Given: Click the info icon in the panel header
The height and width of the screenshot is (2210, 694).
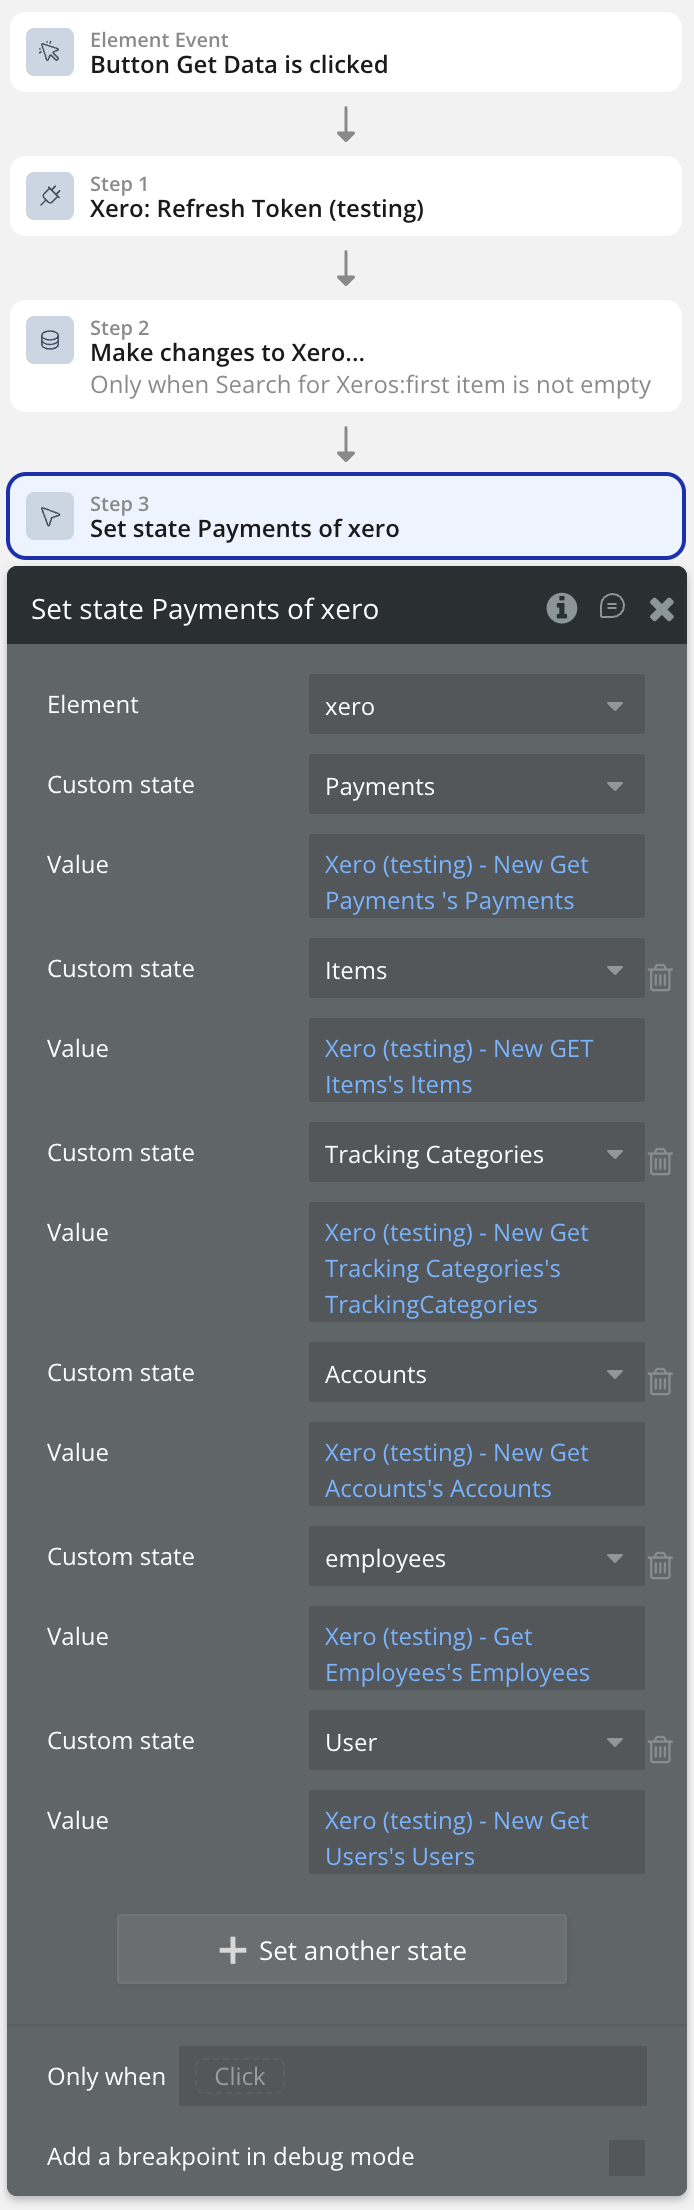Looking at the screenshot, I should (561, 608).
